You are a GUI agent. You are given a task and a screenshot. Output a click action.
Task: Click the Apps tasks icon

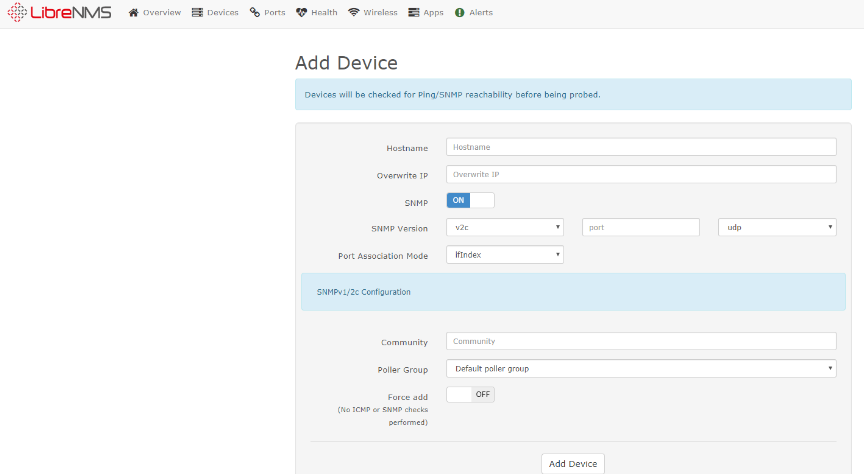coord(414,13)
